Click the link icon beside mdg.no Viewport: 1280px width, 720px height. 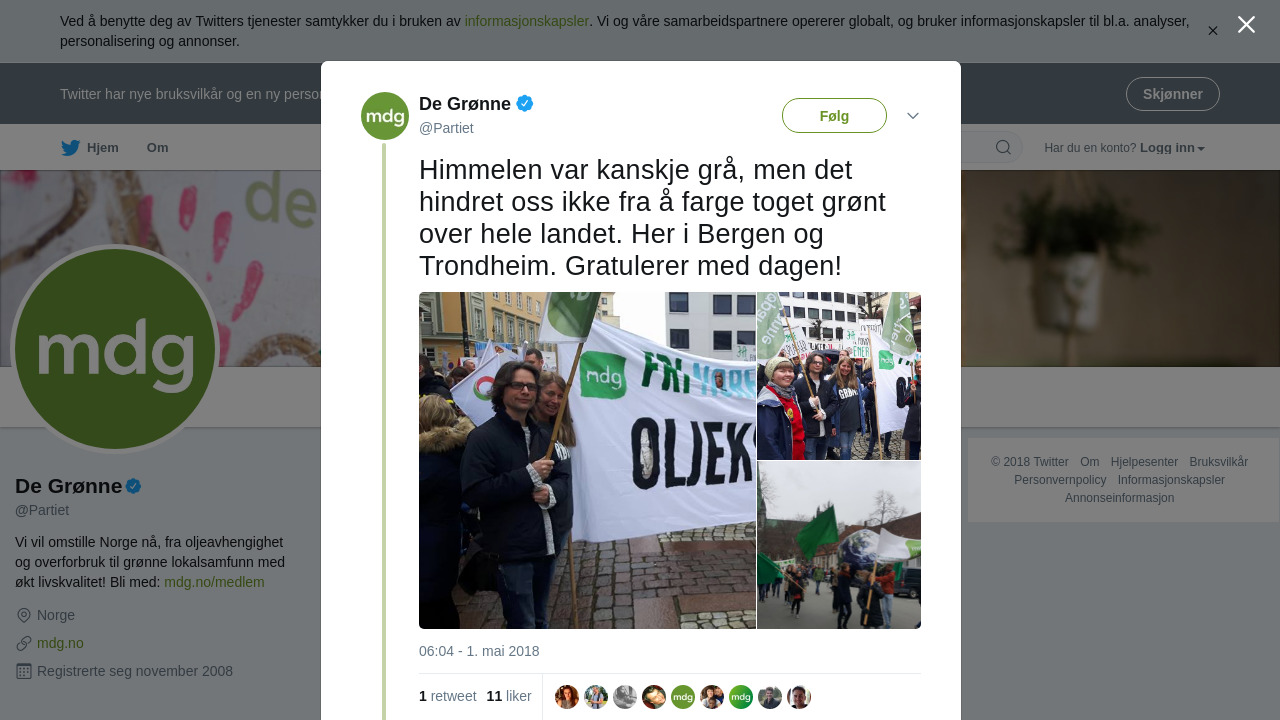coord(24,643)
